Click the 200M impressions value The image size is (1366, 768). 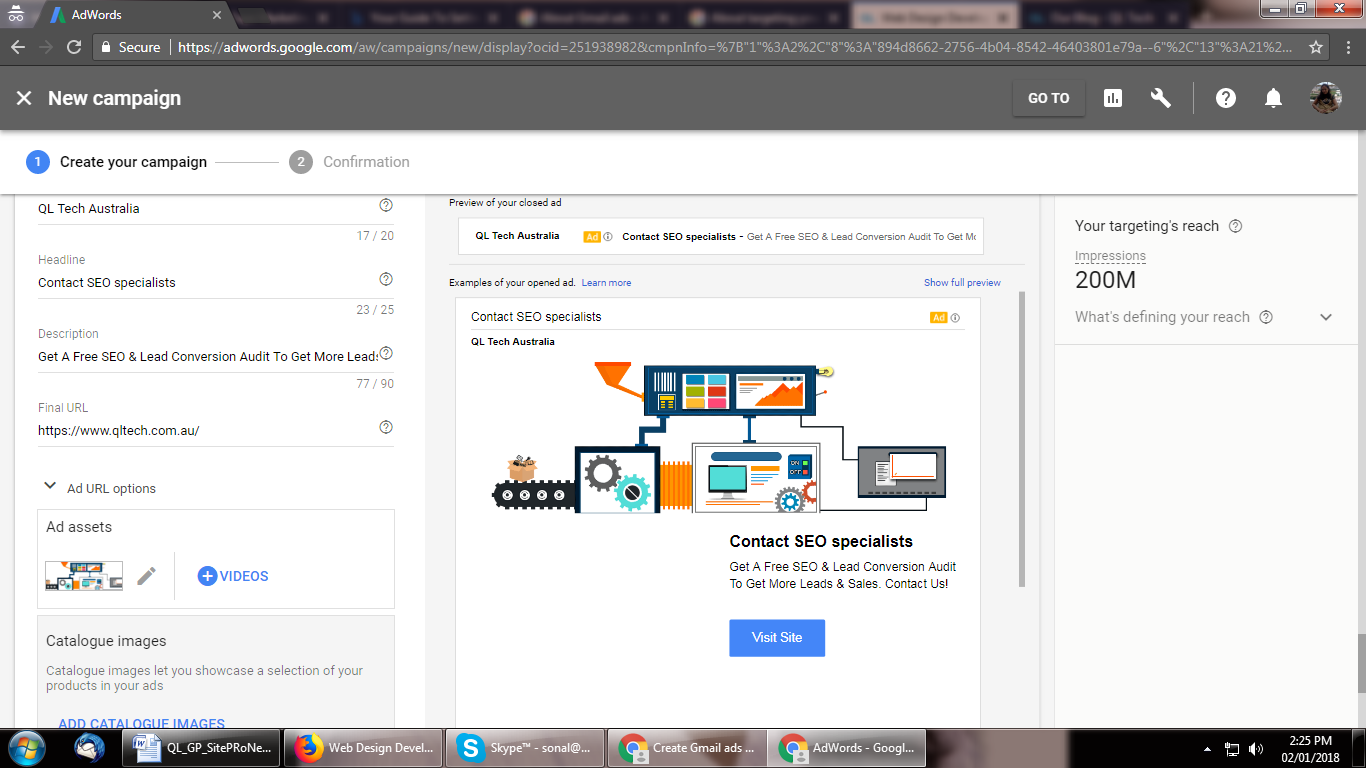[x=1105, y=280]
